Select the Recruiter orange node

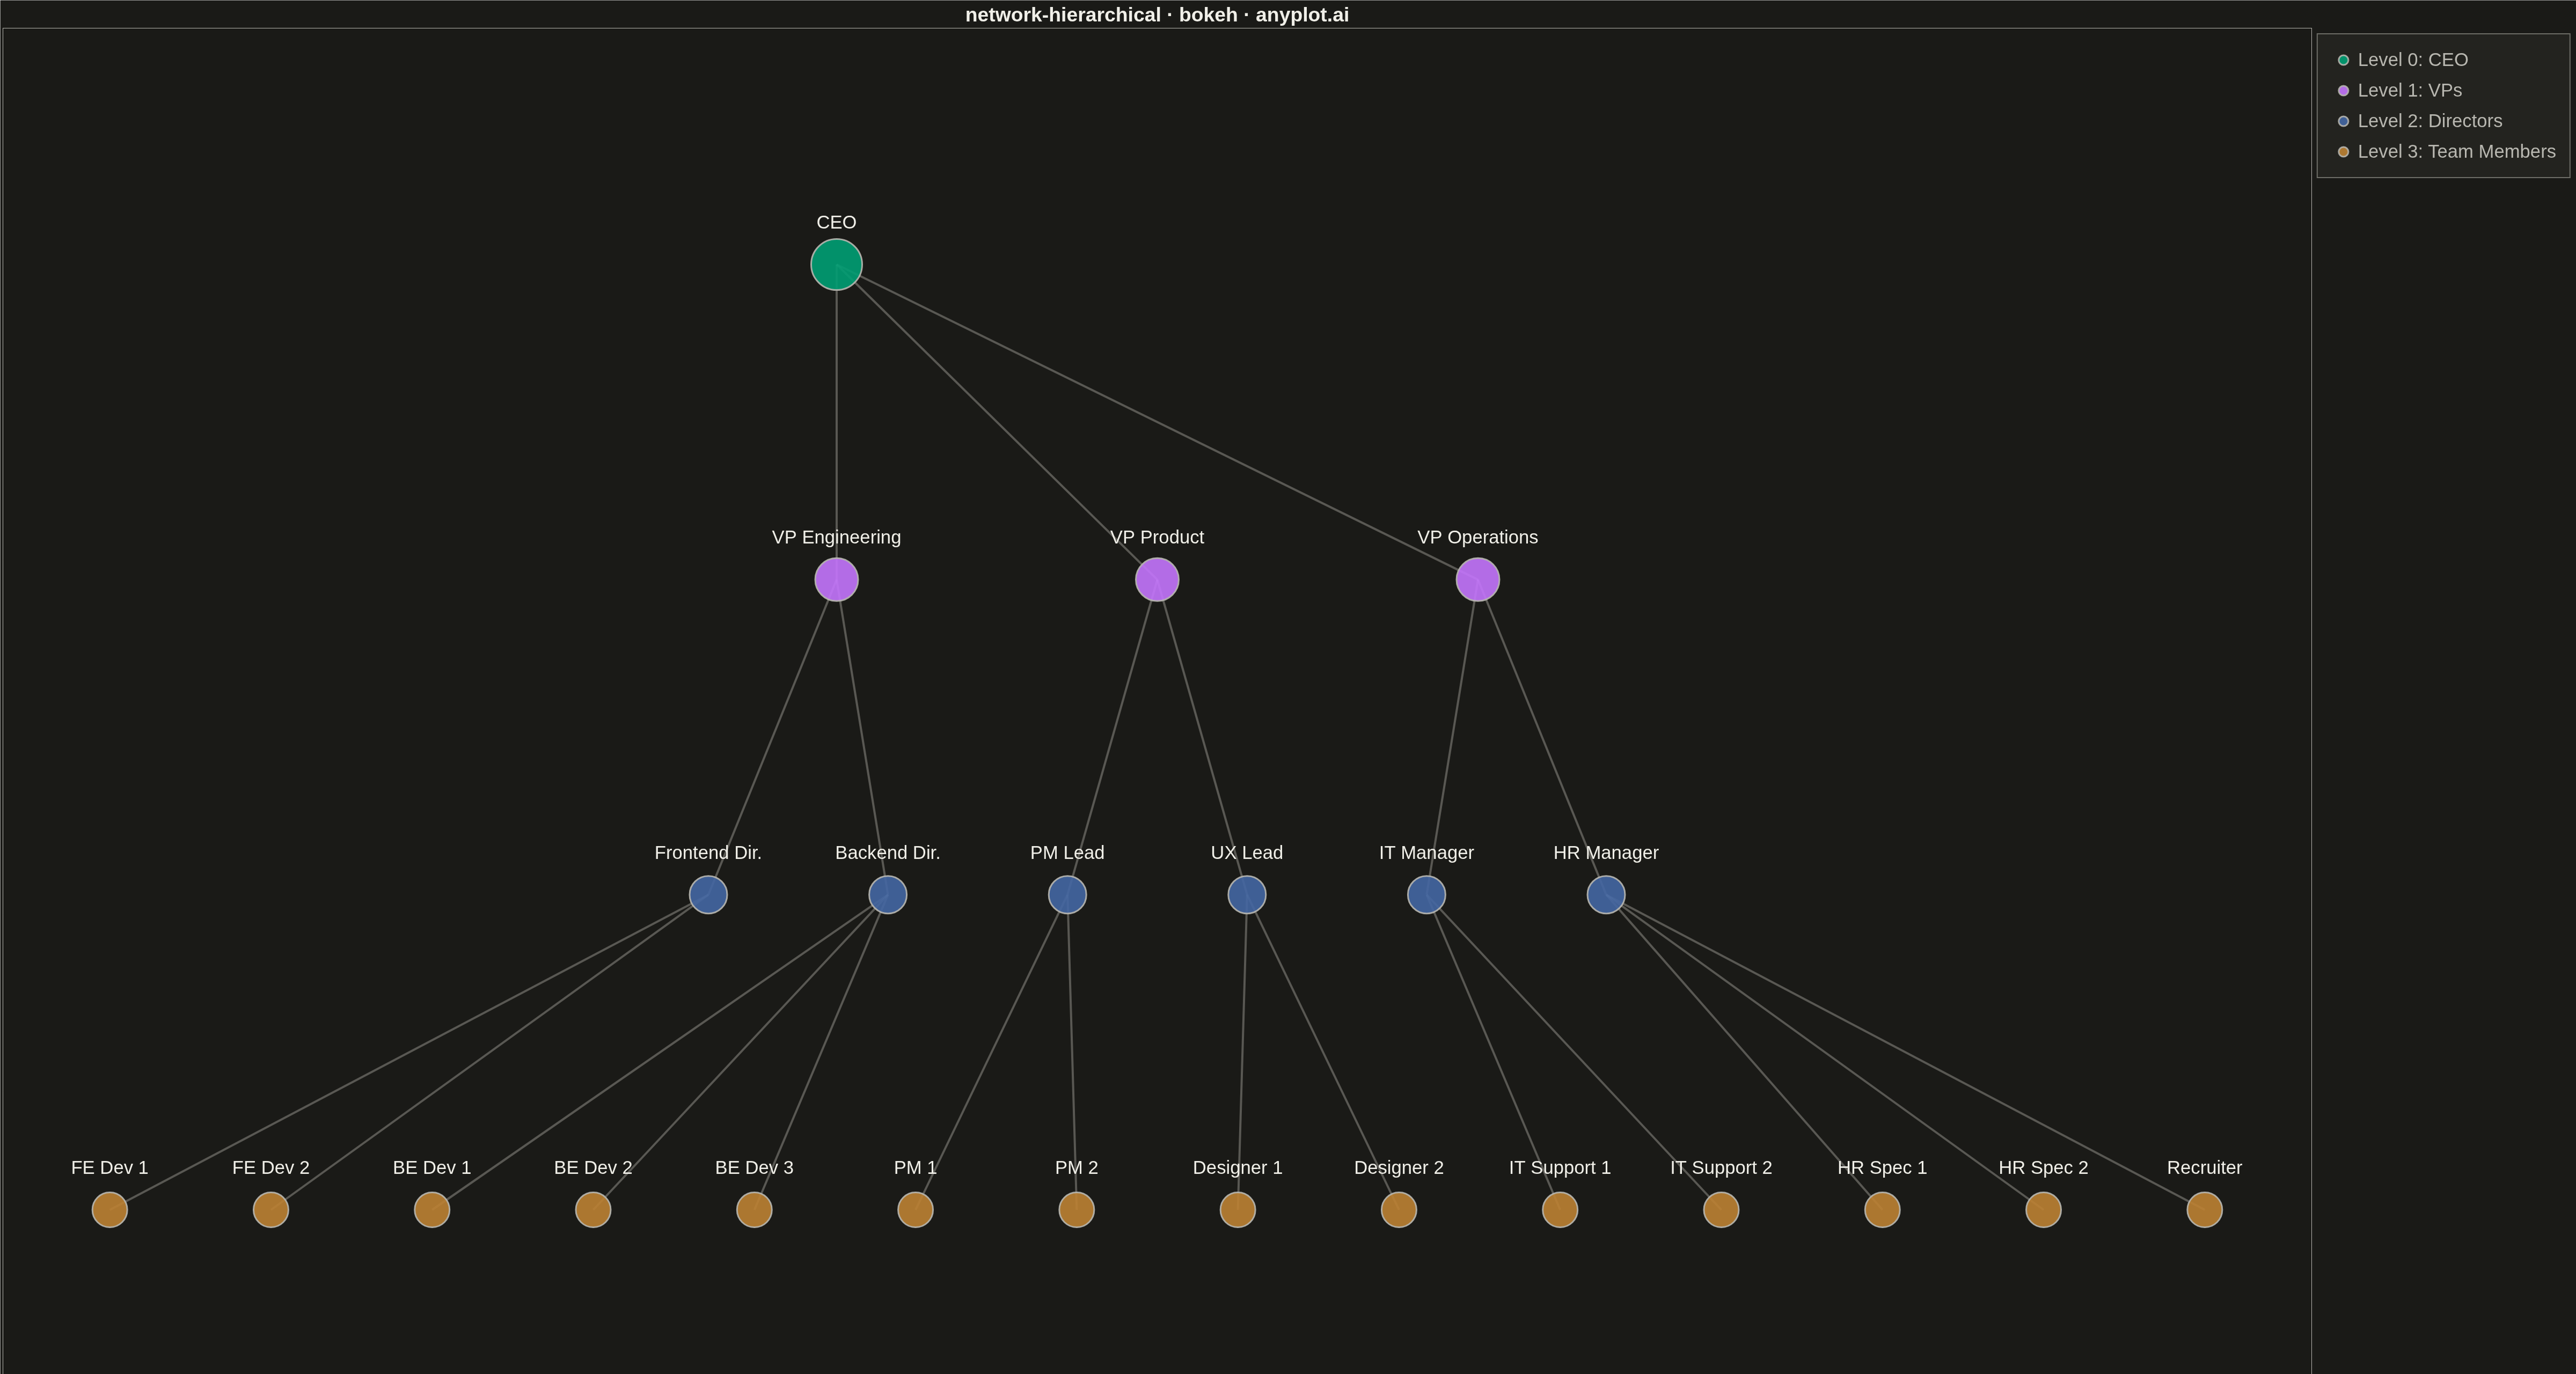tap(2204, 1210)
